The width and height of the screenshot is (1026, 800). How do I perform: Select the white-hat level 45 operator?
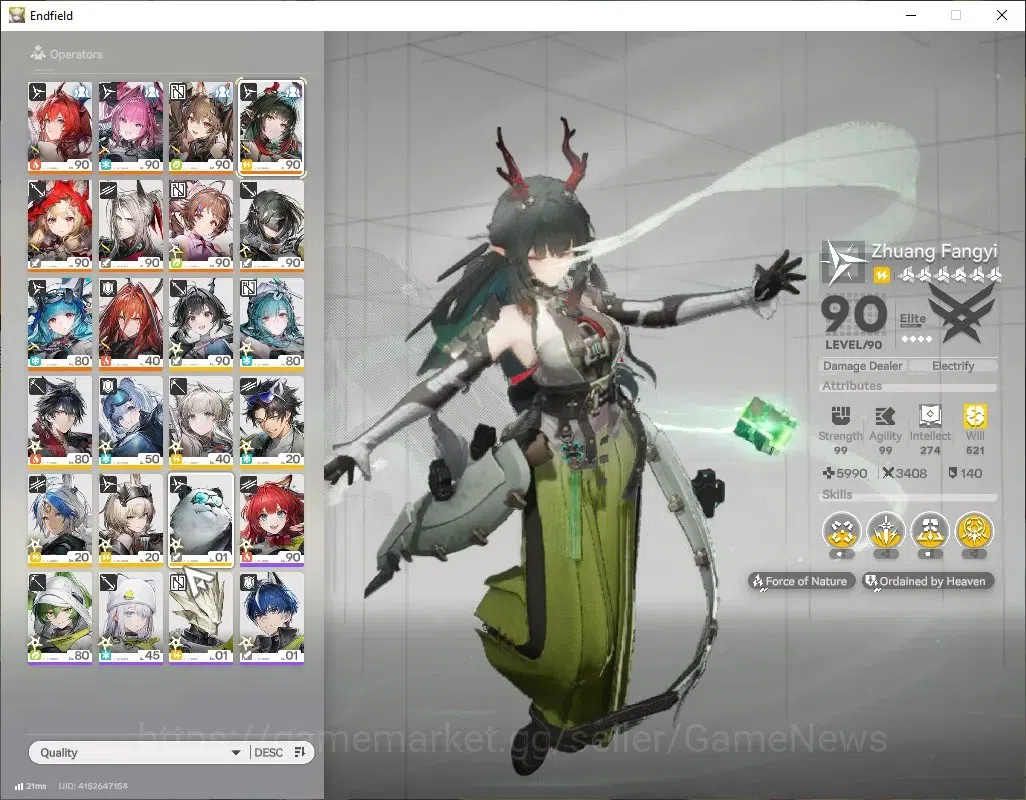pos(130,617)
